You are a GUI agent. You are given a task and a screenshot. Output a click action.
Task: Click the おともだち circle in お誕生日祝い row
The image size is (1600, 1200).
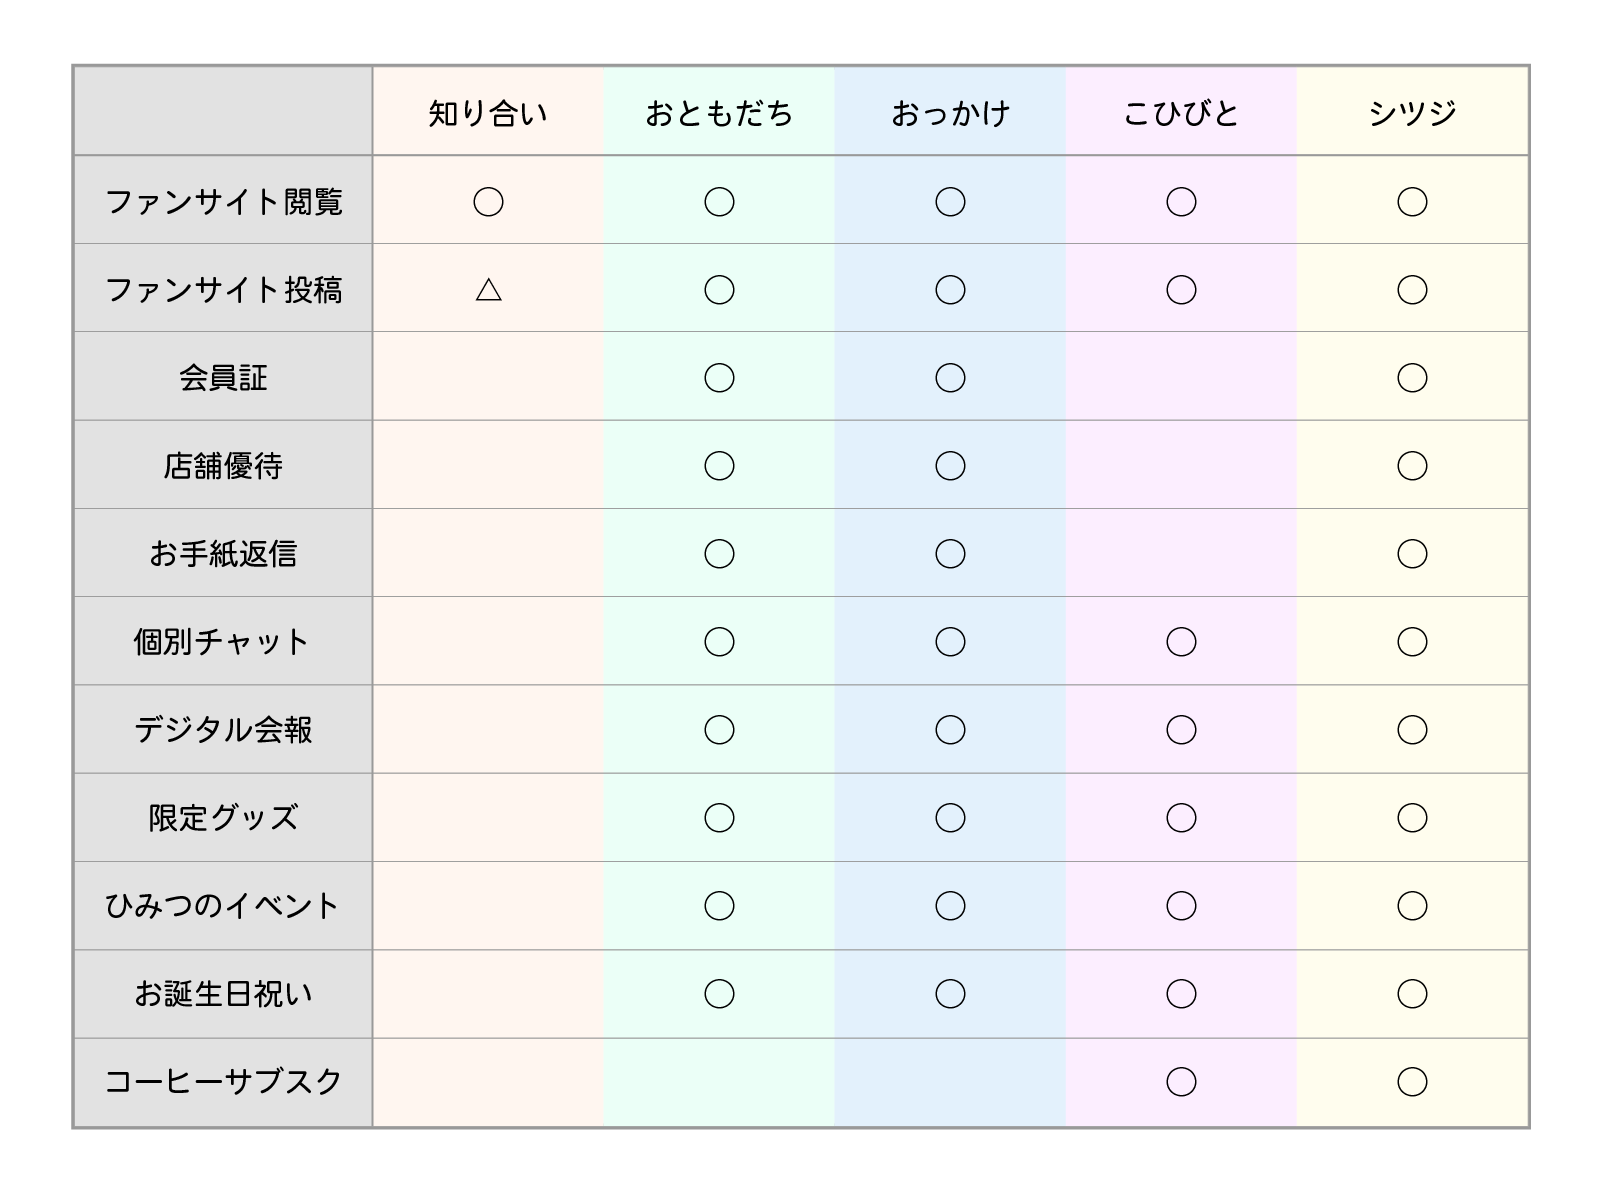click(719, 994)
